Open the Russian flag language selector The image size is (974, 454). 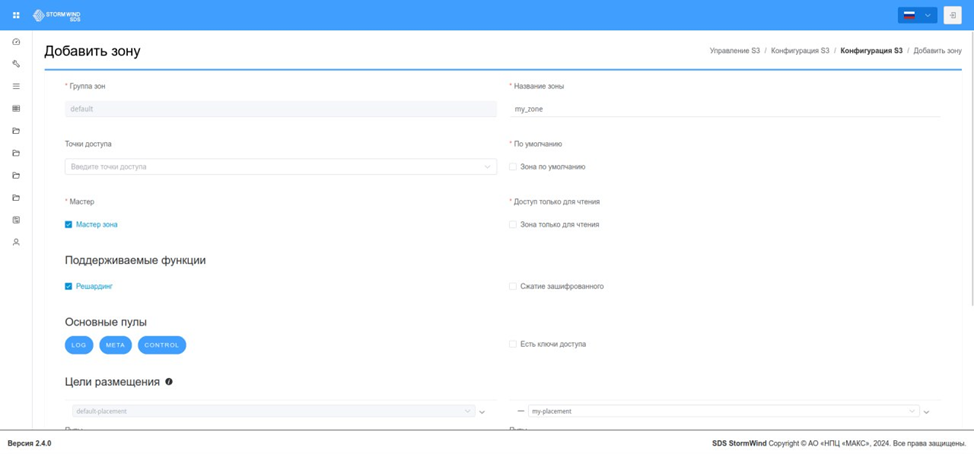(x=917, y=15)
